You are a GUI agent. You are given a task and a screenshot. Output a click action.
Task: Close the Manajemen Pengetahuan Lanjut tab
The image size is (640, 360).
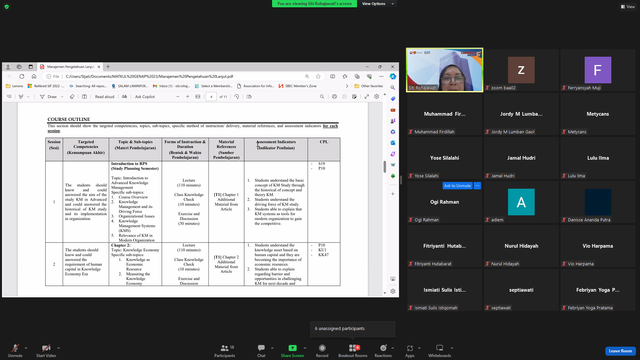pyautogui.click(x=99, y=67)
